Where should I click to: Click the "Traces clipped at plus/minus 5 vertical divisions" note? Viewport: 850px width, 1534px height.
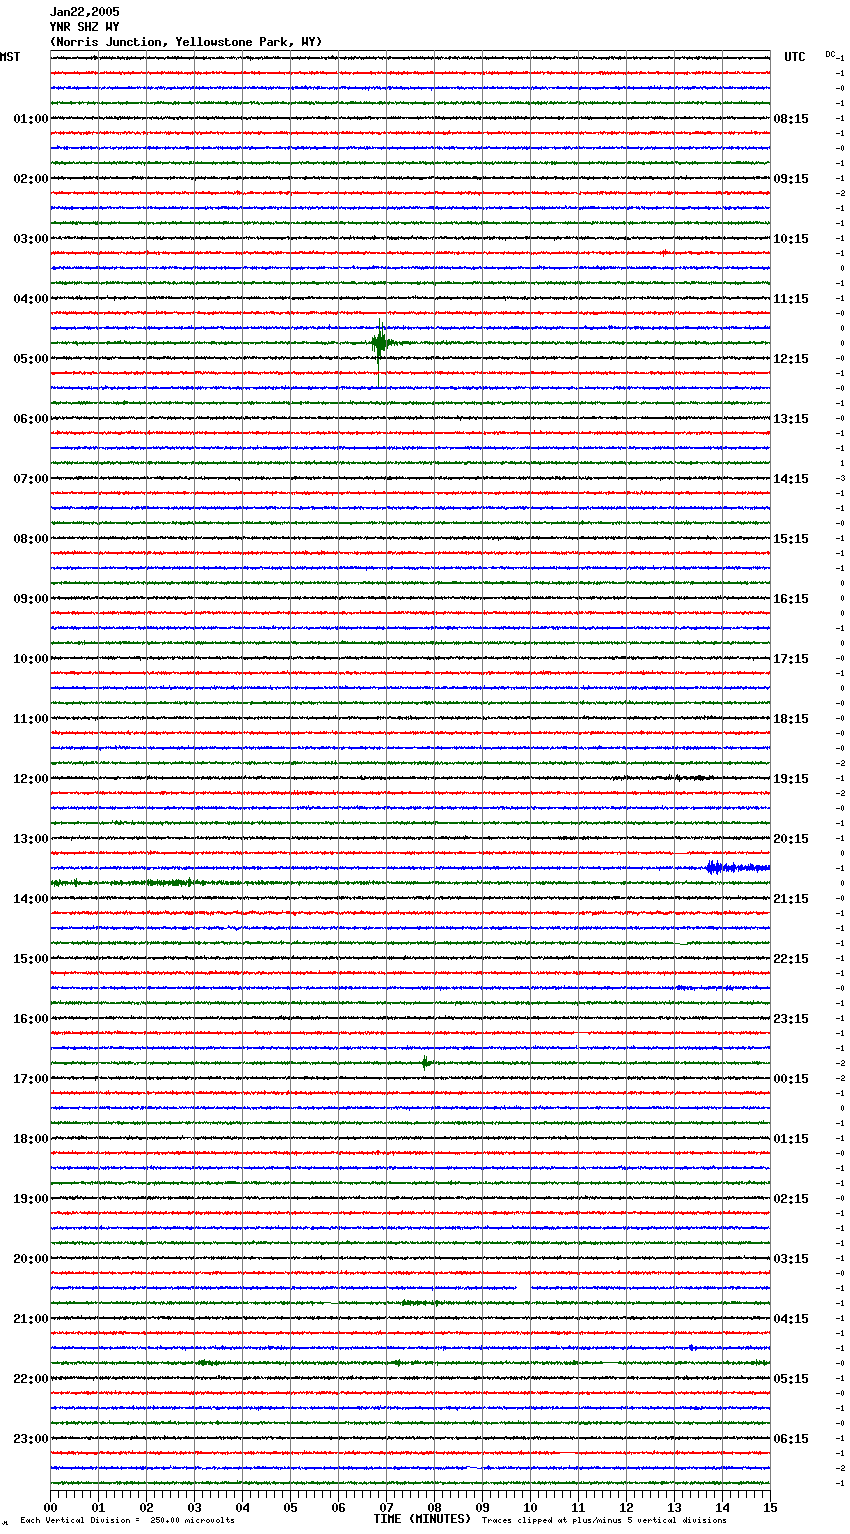[x=604, y=1520]
